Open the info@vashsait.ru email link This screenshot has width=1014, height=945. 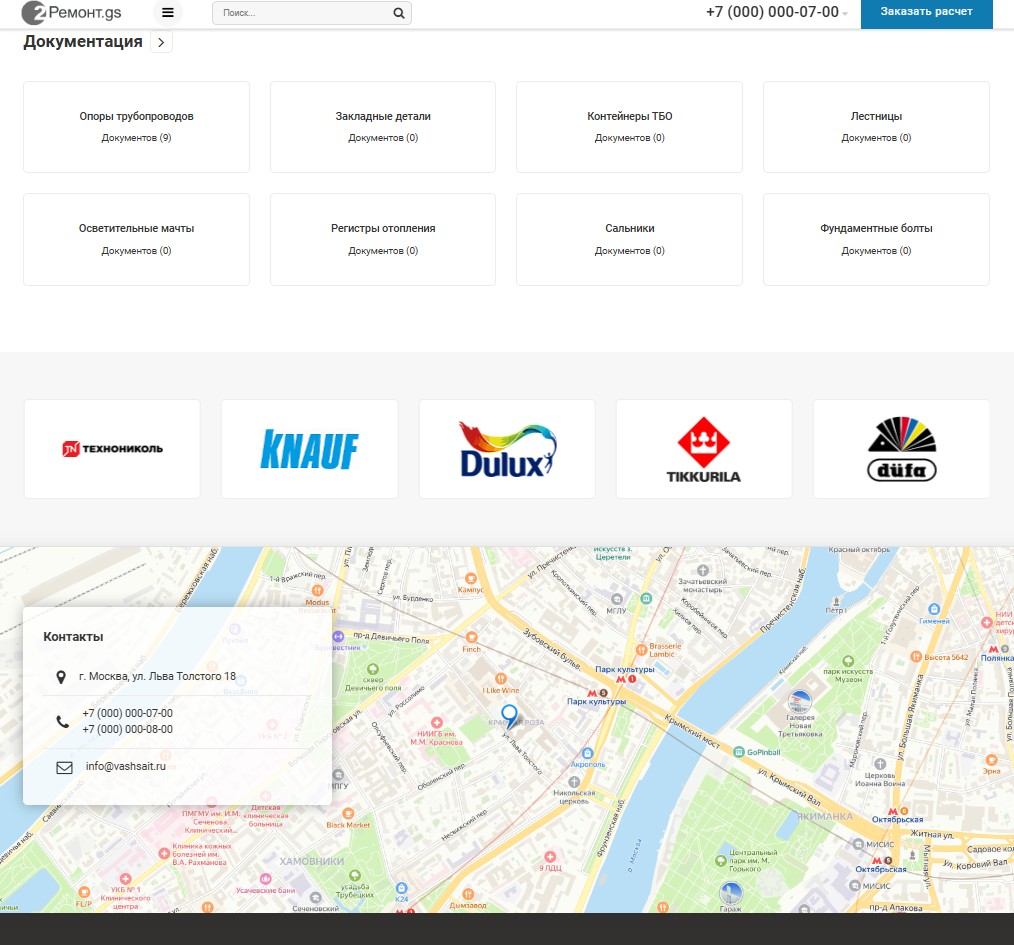tap(125, 766)
